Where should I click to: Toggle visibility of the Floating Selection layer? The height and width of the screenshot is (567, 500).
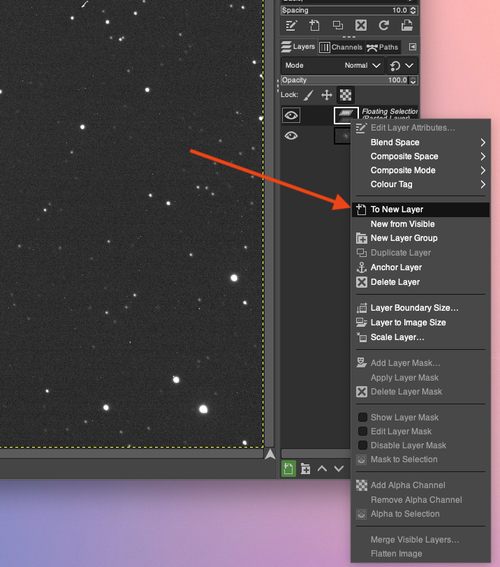pyautogui.click(x=291, y=115)
